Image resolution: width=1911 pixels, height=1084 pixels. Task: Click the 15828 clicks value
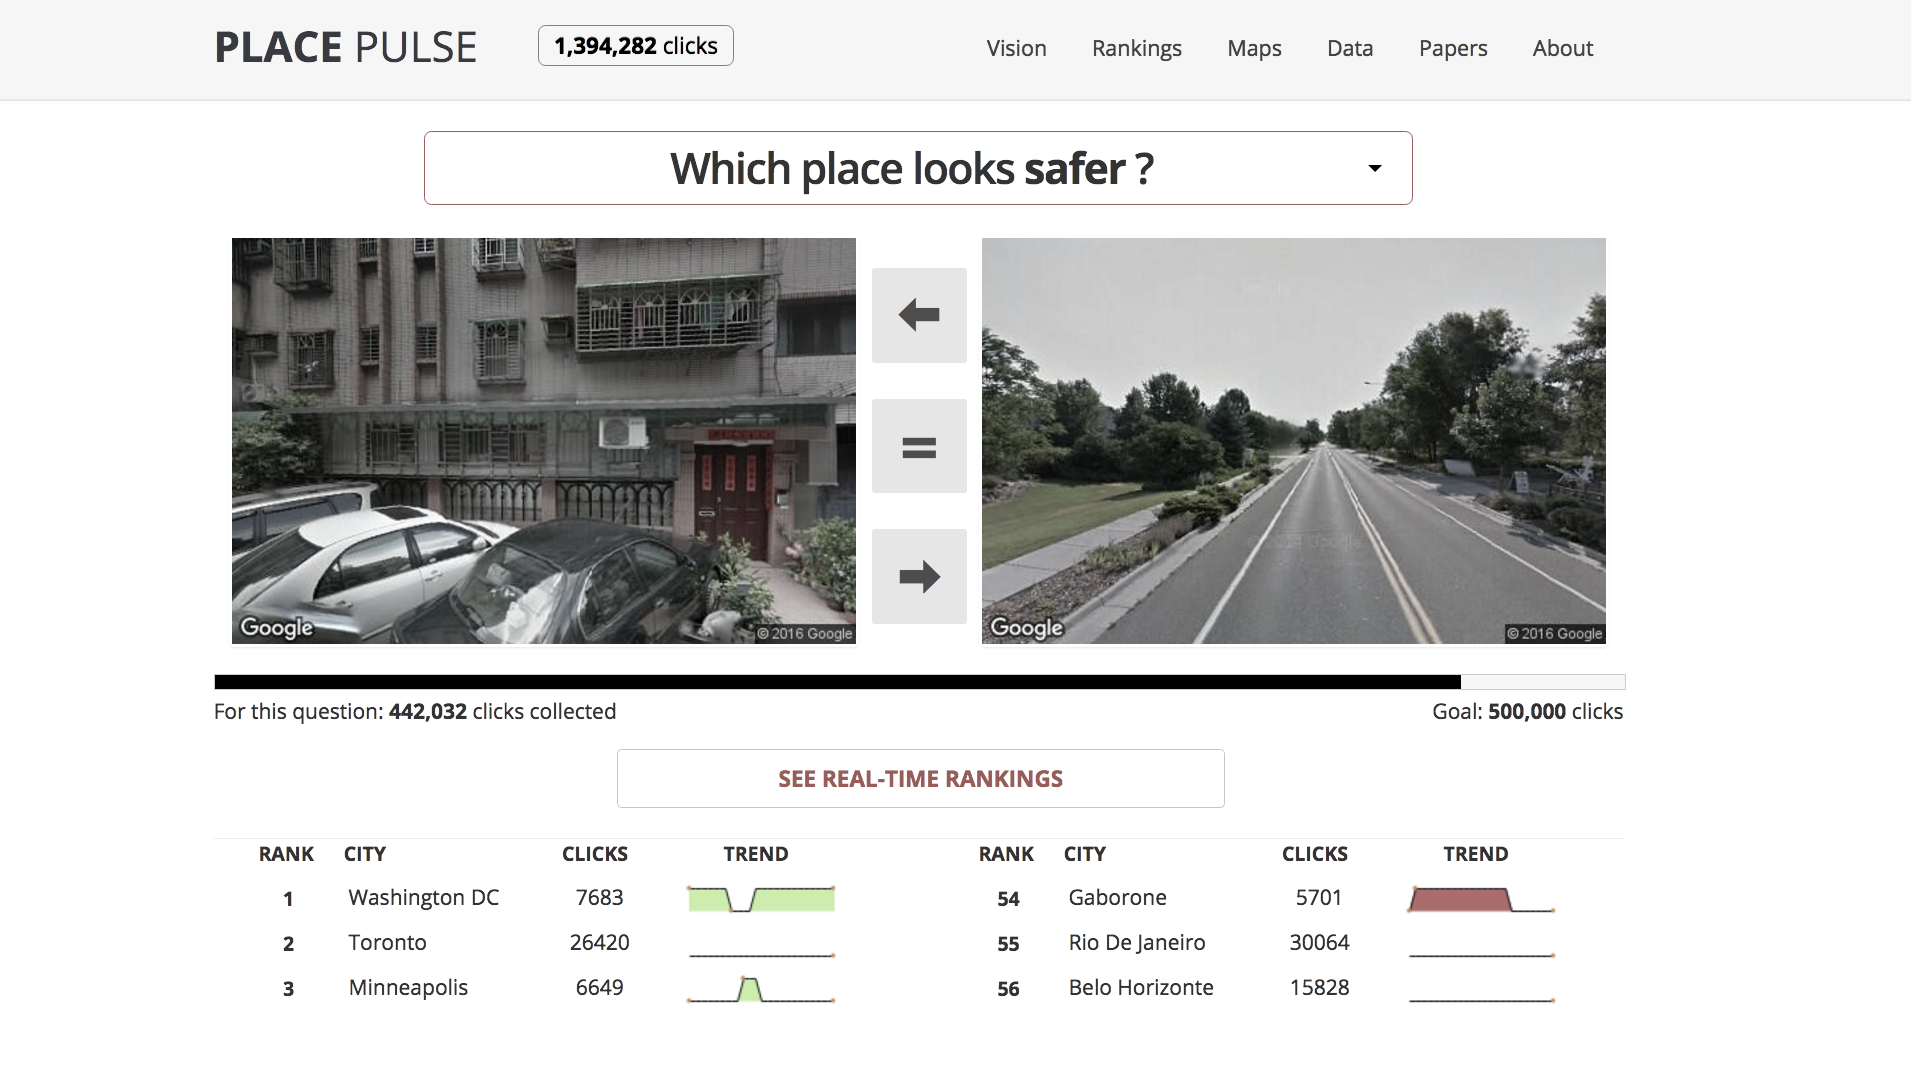pos(1319,987)
